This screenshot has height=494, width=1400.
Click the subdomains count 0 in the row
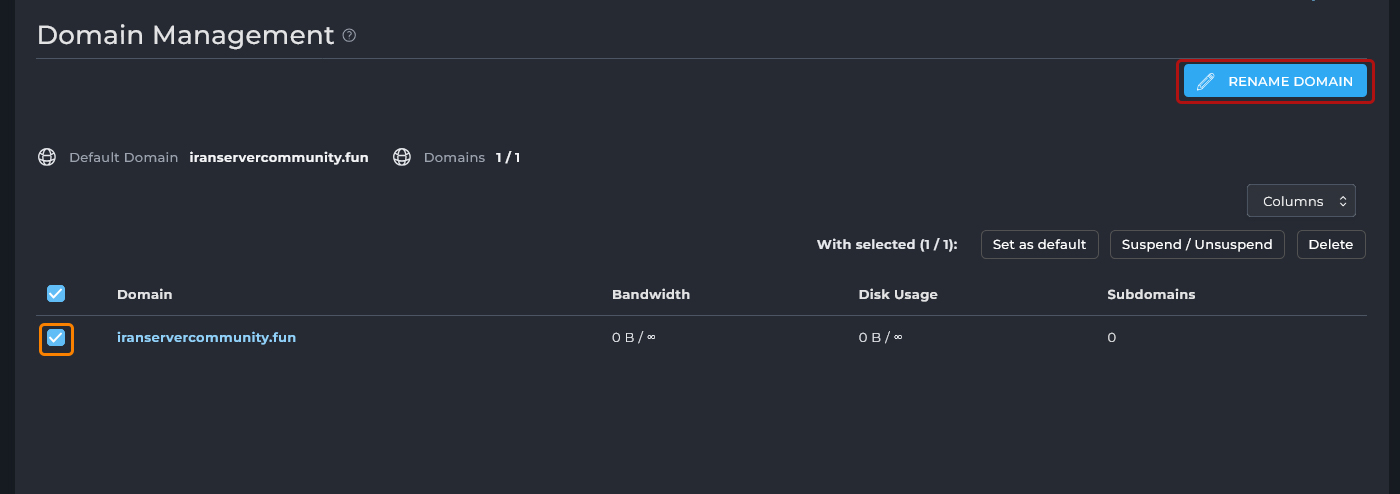pyautogui.click(x=1111, y=338)
